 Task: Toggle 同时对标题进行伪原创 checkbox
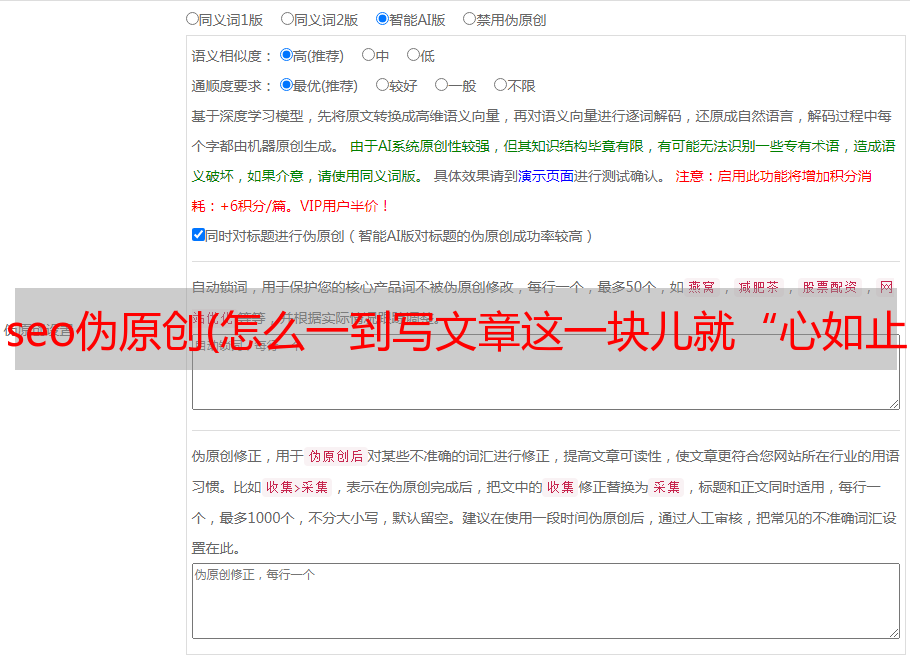[198, 235]
